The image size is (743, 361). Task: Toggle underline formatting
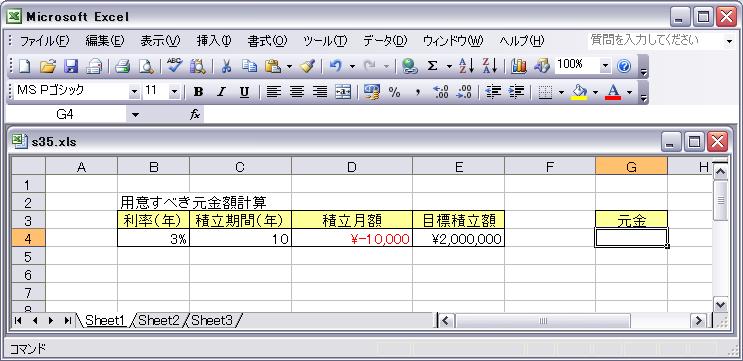pyautogui.click(x=244, y=92)
